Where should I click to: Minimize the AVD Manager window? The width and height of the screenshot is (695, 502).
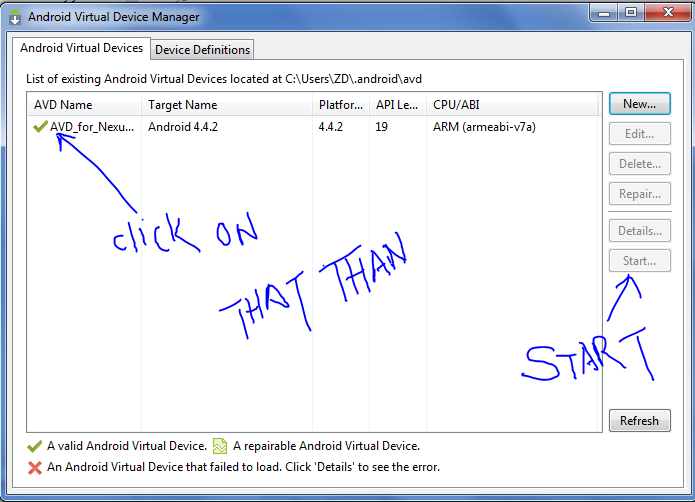click(x=604, y=13)
